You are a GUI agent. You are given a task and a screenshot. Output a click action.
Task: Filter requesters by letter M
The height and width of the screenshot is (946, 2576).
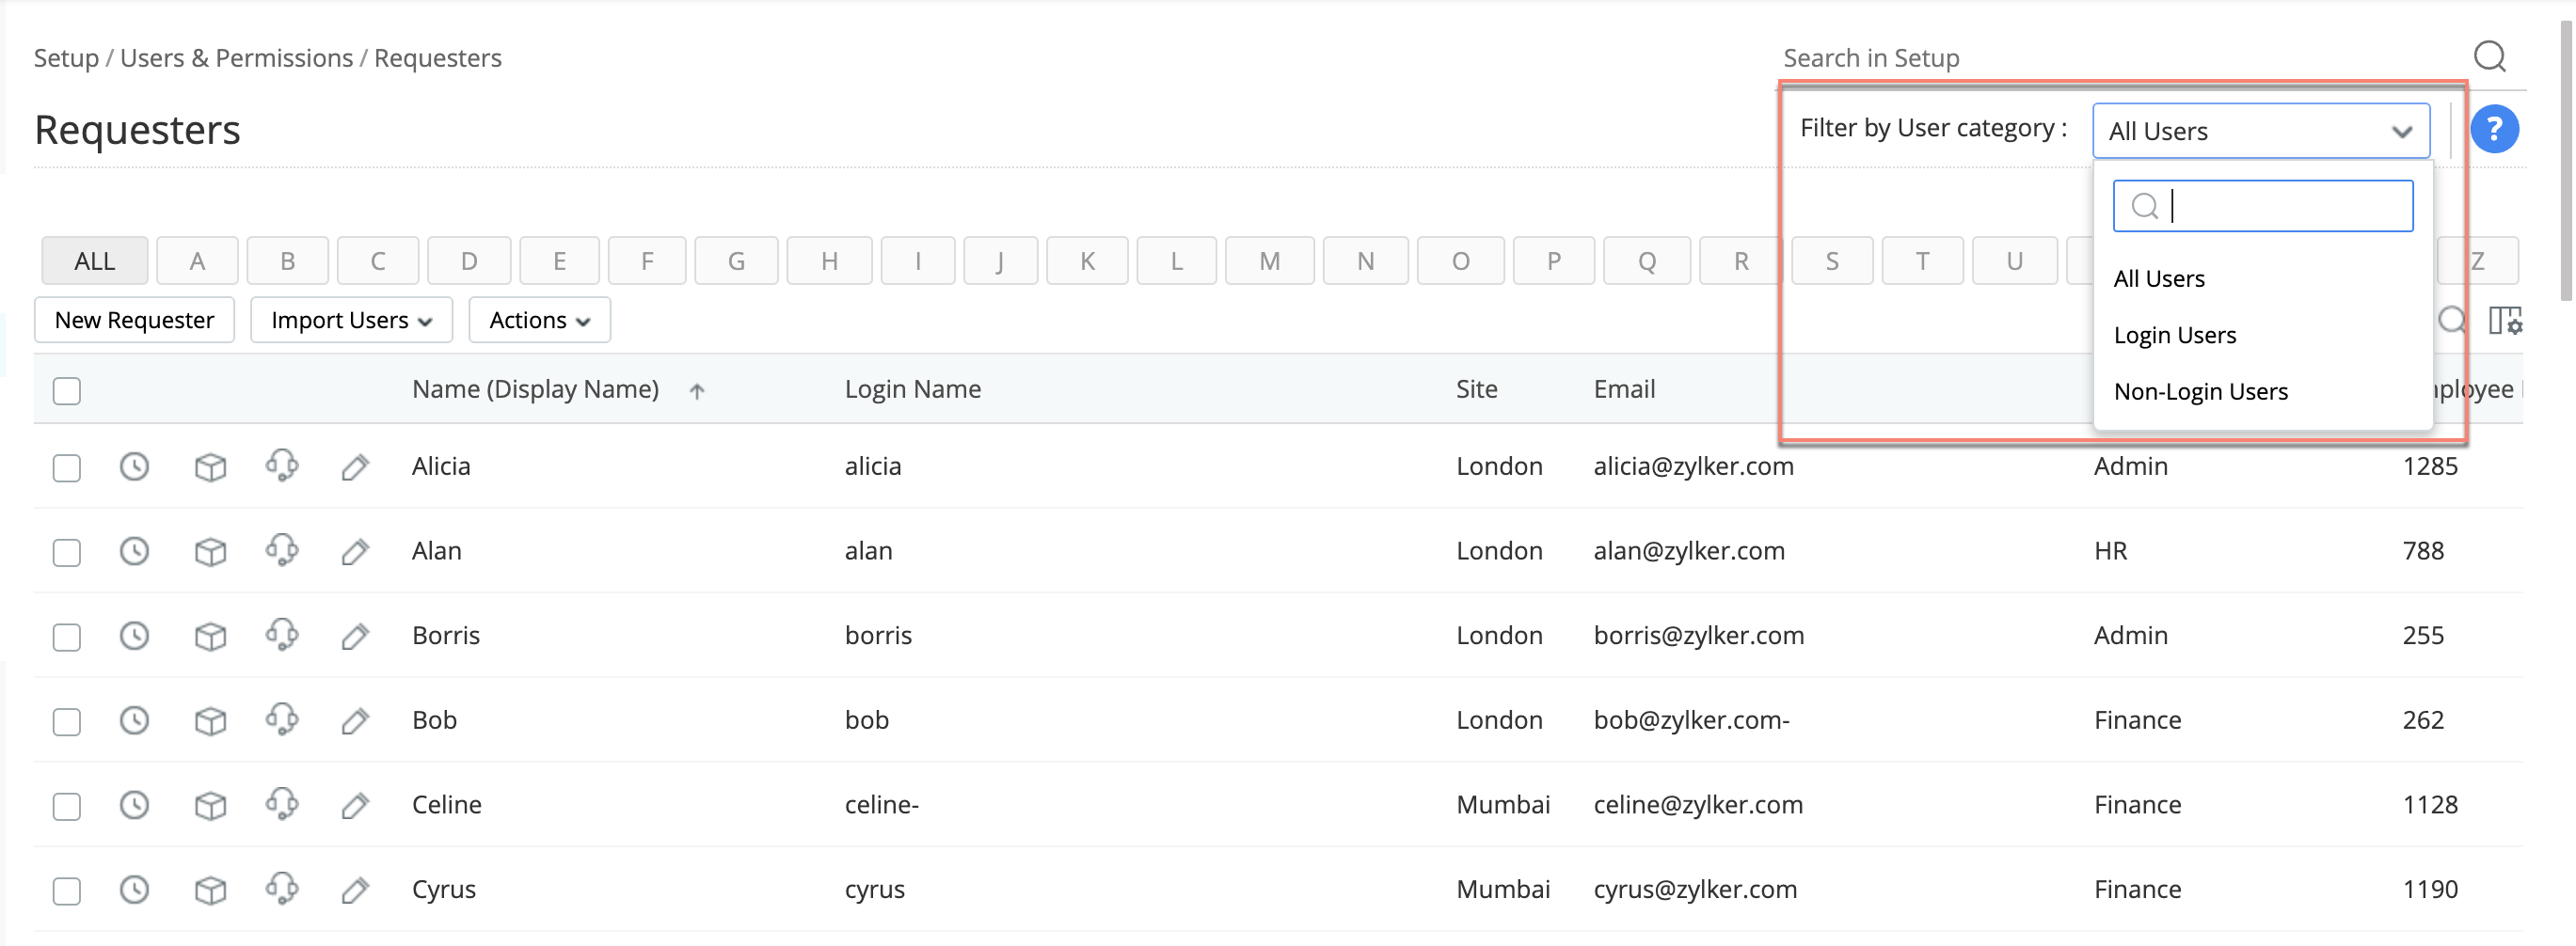pyautogui.click(x=1268, y=261)
